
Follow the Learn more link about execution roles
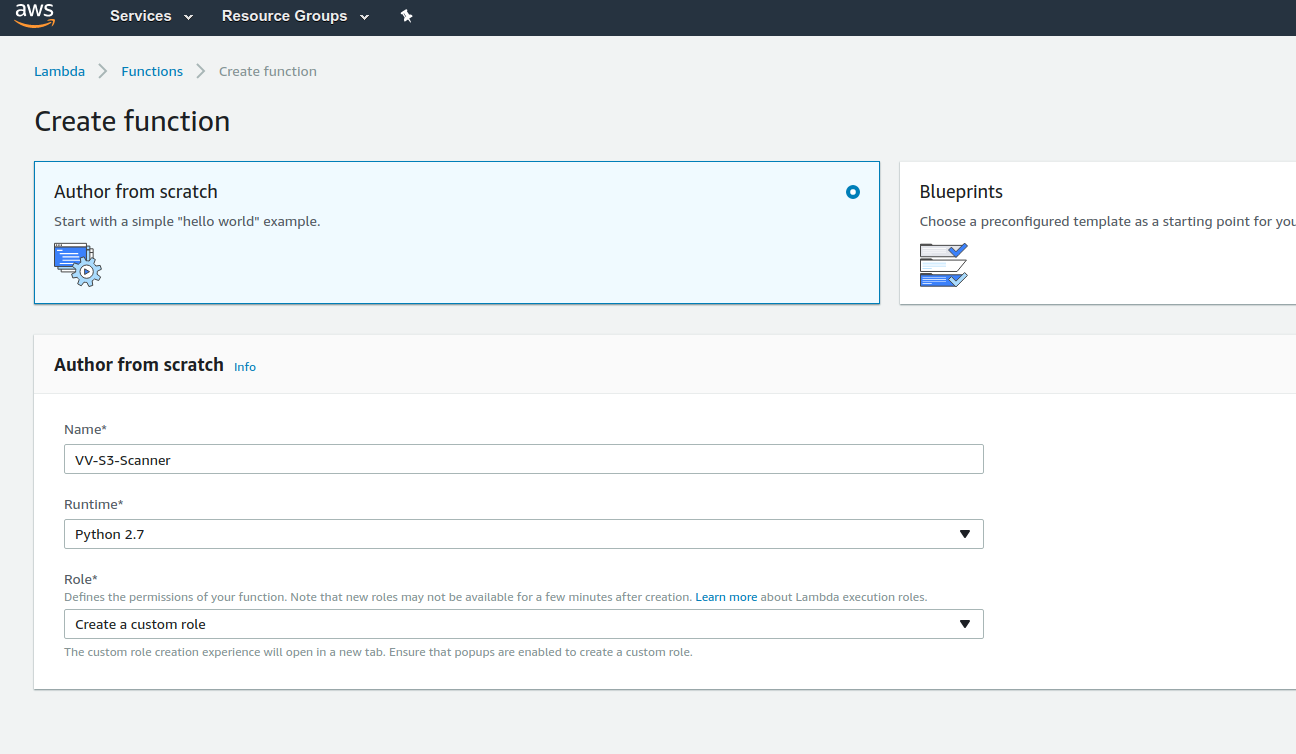tap(726, 597)
